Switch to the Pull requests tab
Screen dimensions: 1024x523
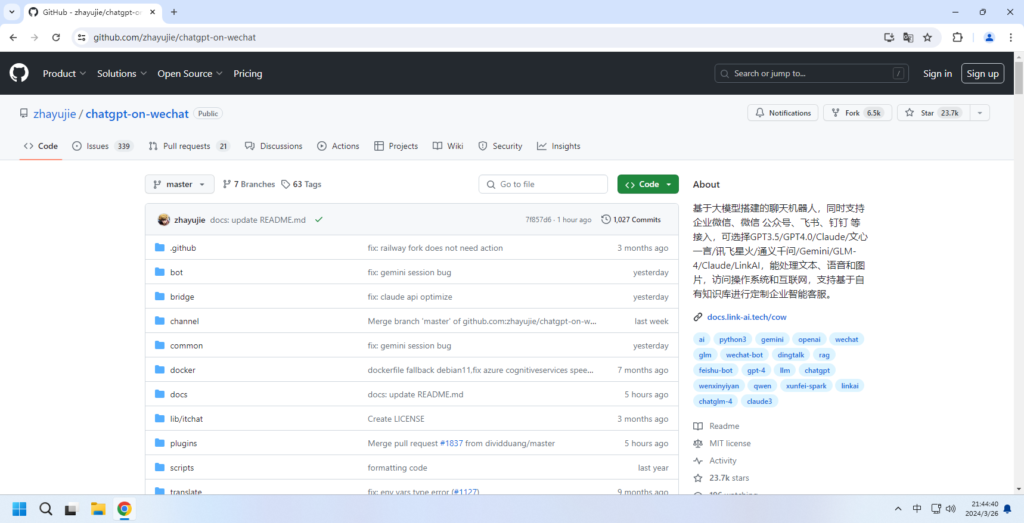coord(189,146)
